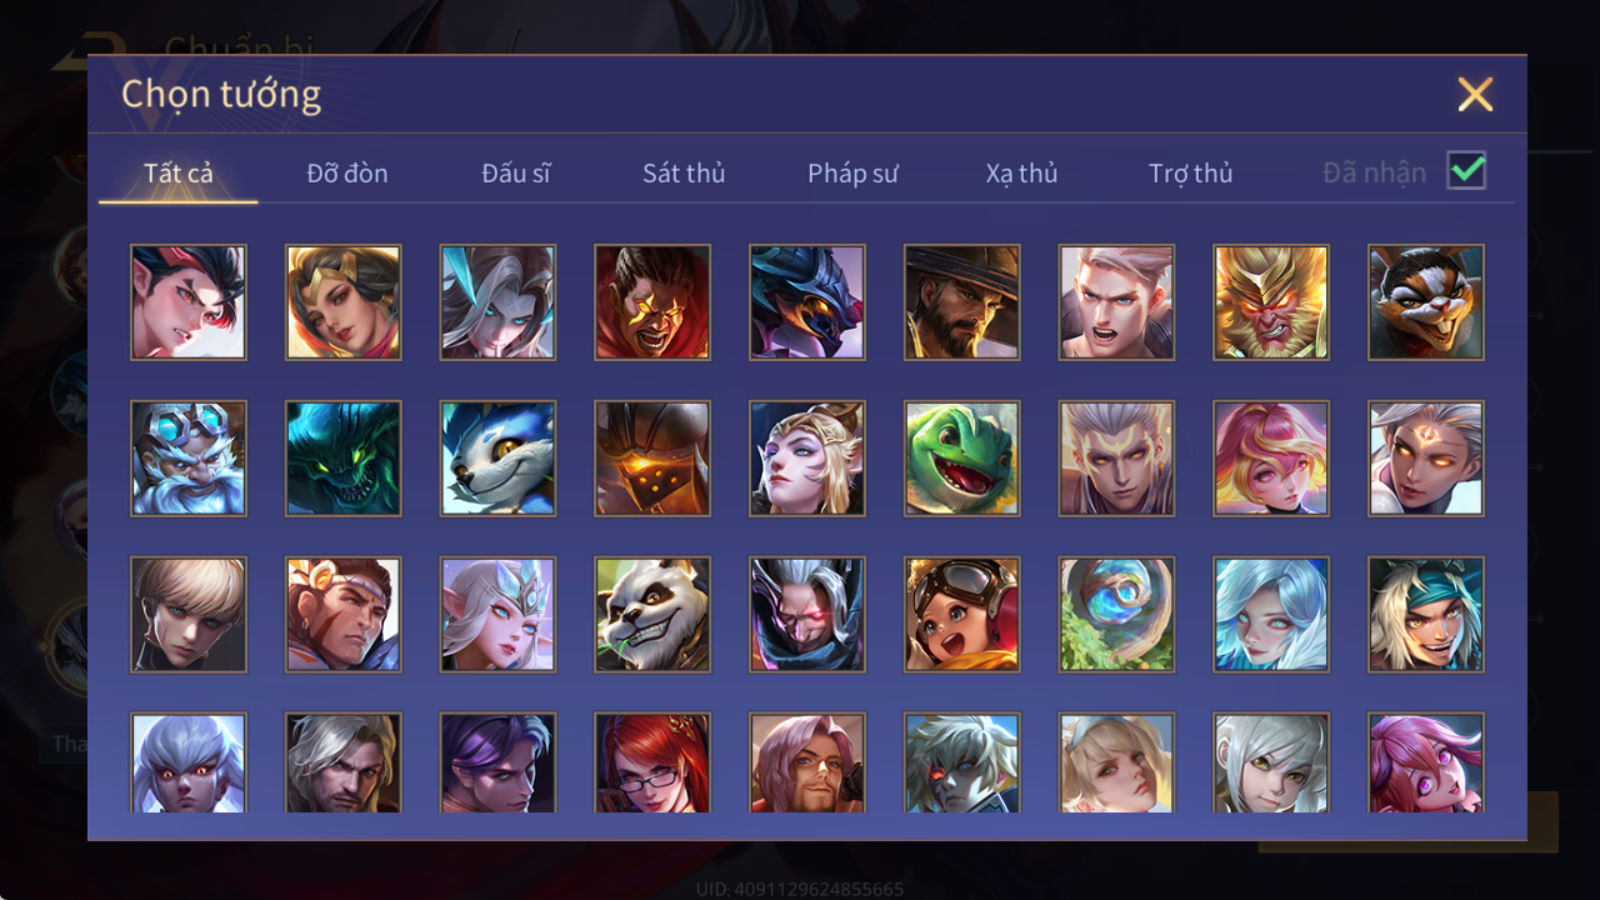Pick the cowboy hat bearded hero
This screenshot has height=900, width=1600.
[962, 302]
